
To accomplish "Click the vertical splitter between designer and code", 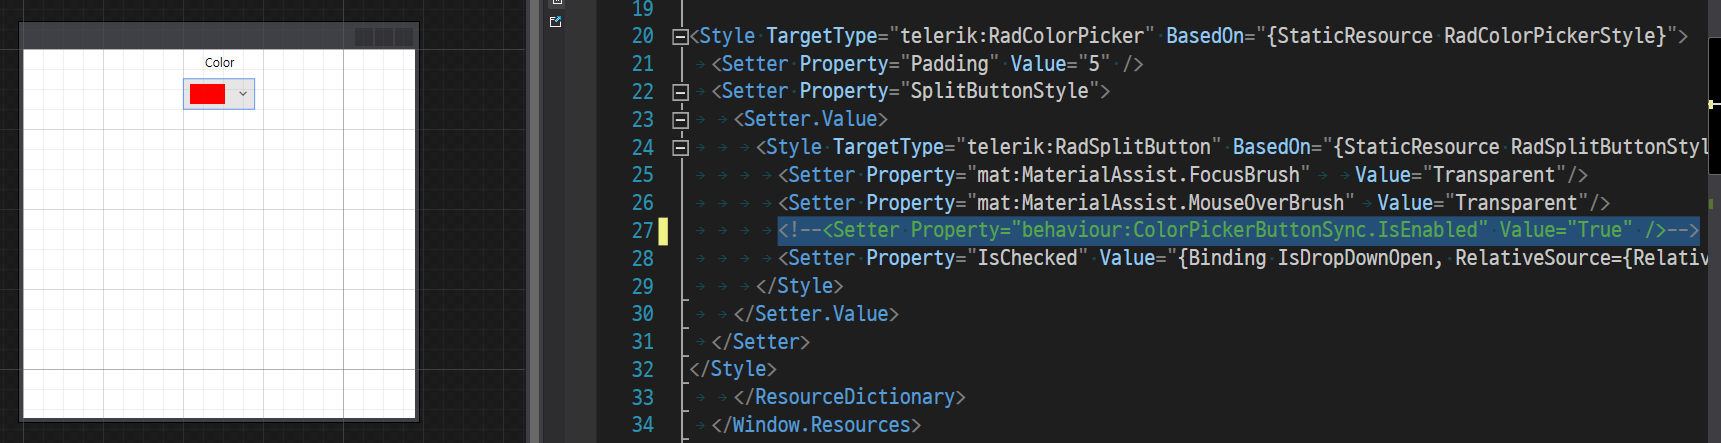I will click(533, 221).
